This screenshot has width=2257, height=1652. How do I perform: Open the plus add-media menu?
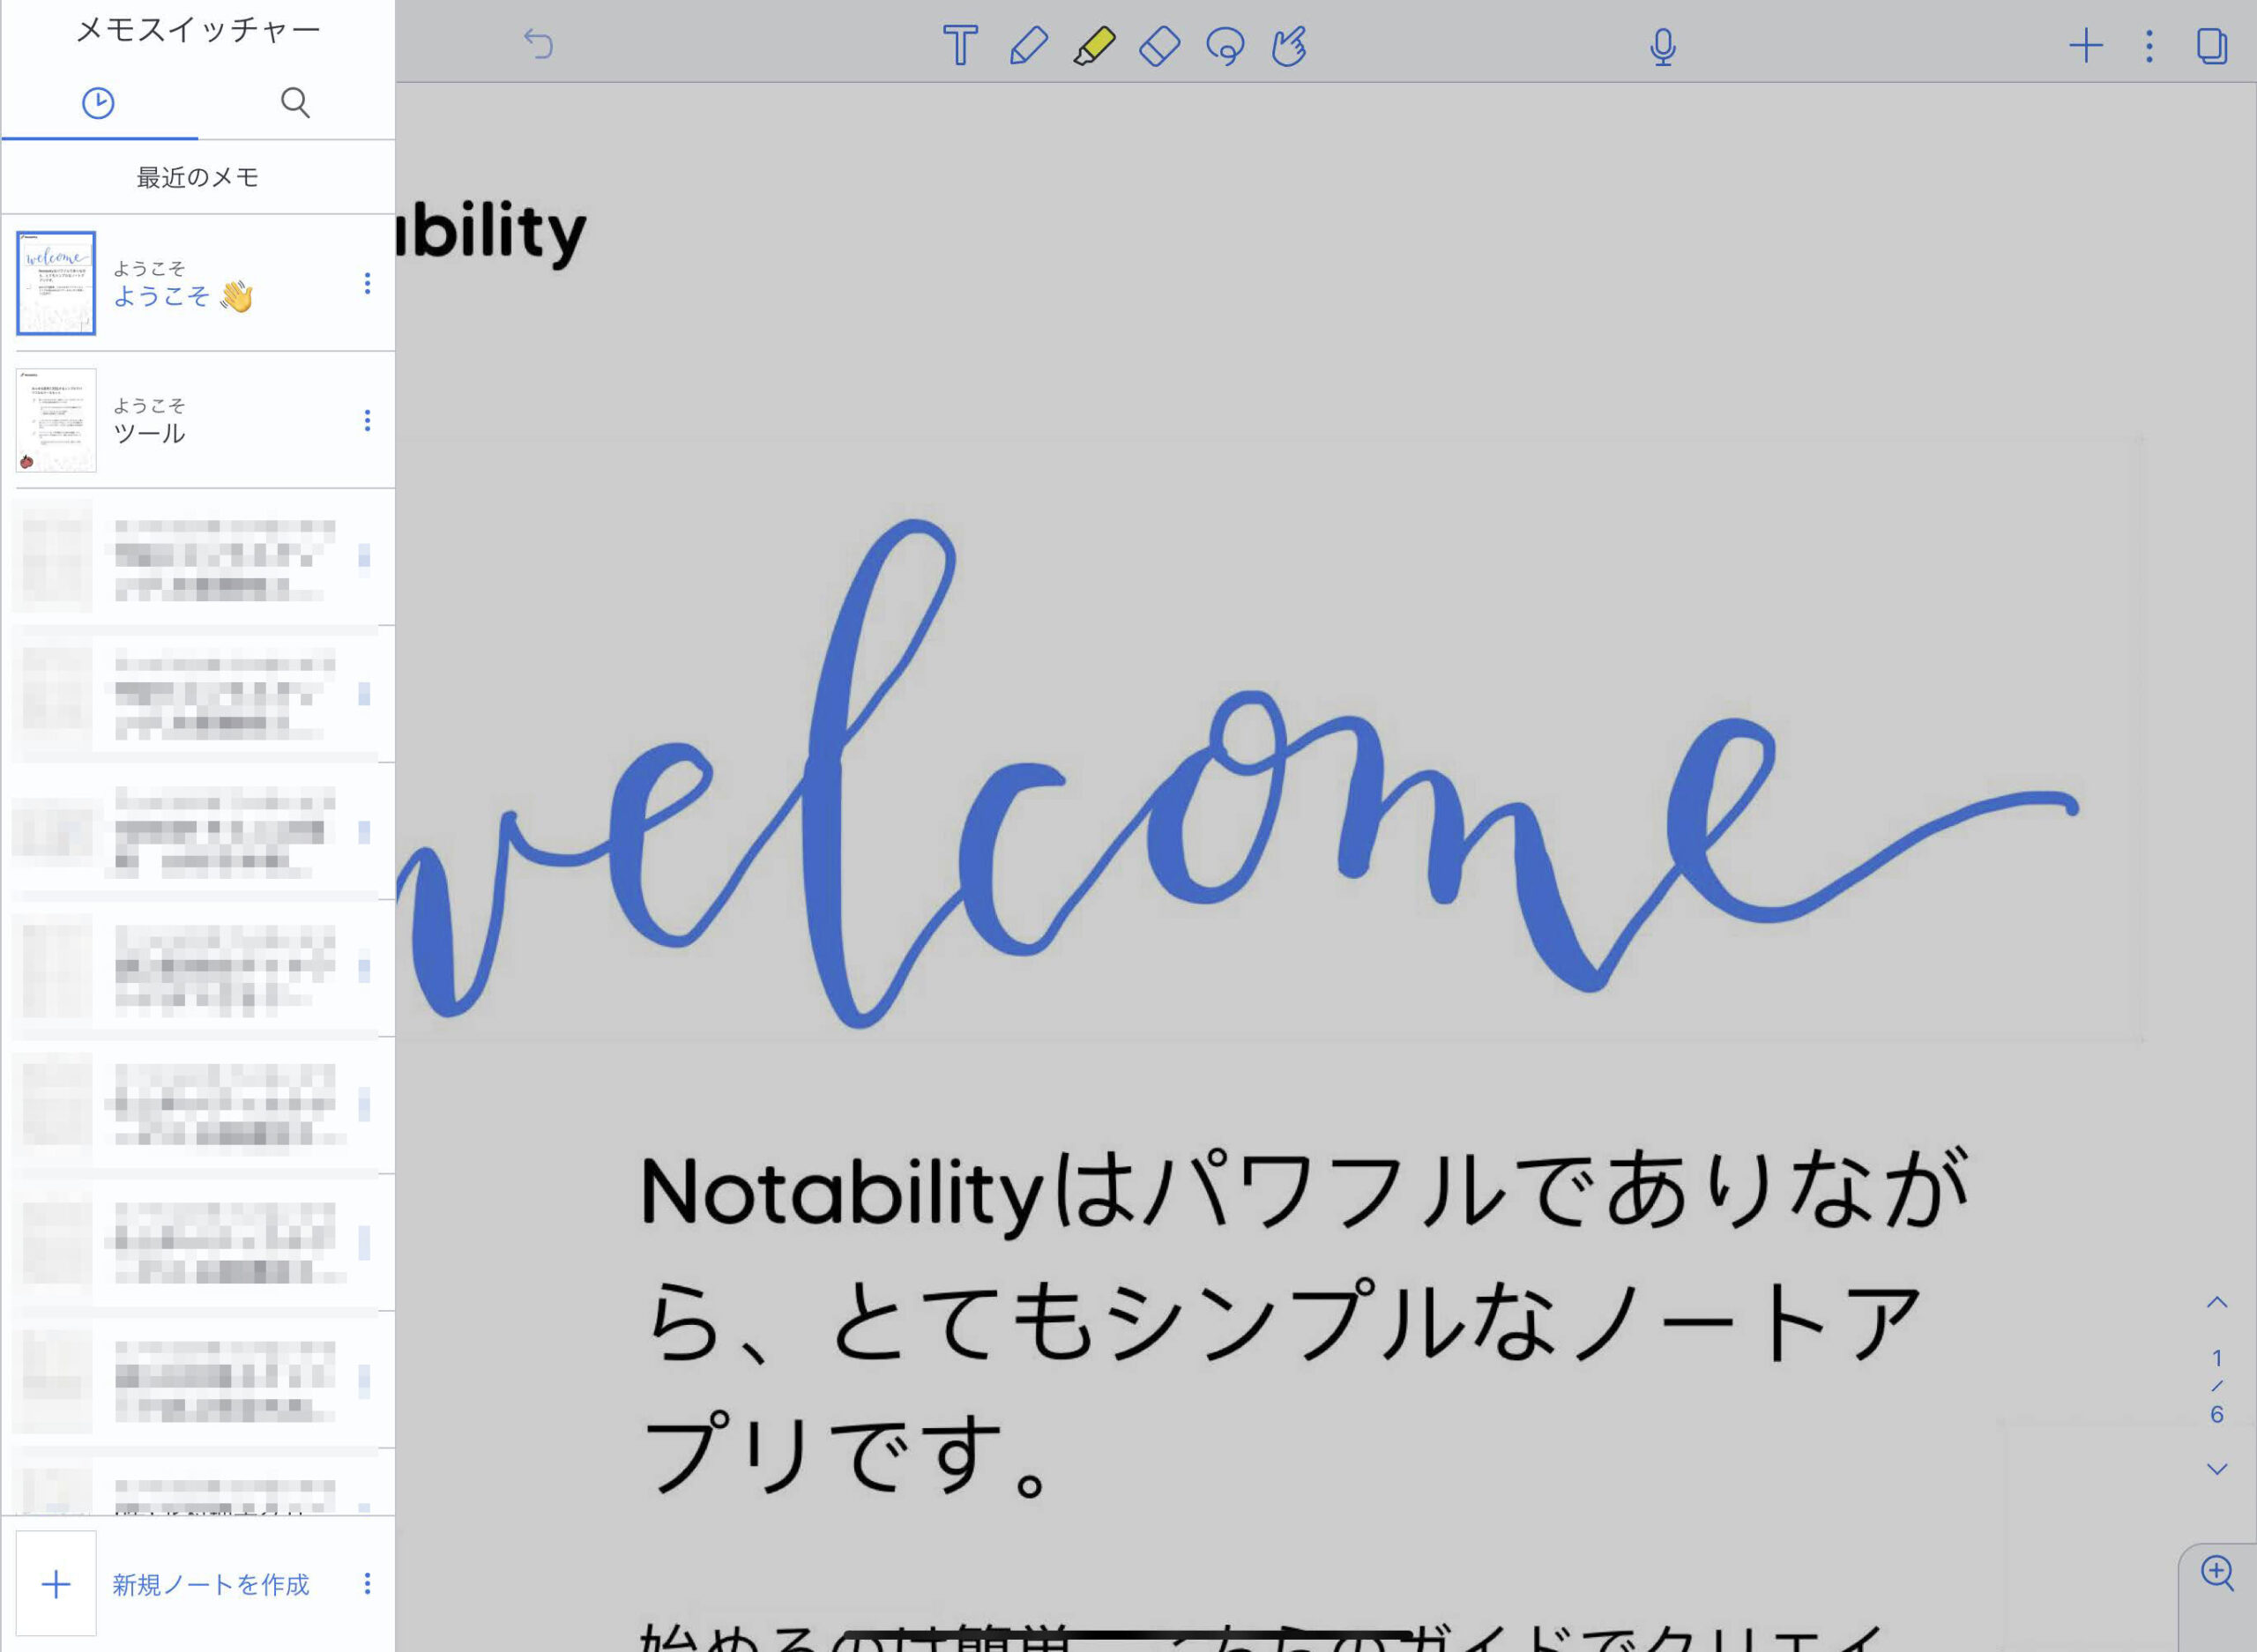click(2086, 46)
